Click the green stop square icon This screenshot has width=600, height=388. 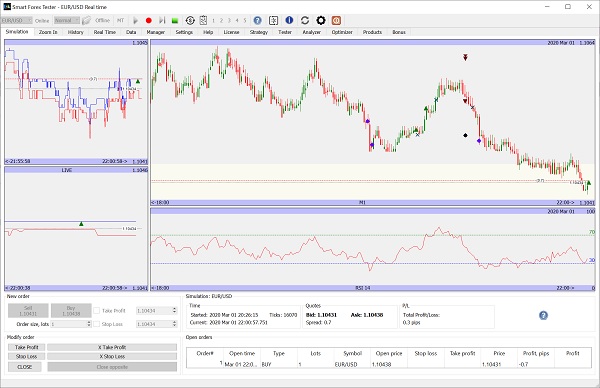(175, 21)
